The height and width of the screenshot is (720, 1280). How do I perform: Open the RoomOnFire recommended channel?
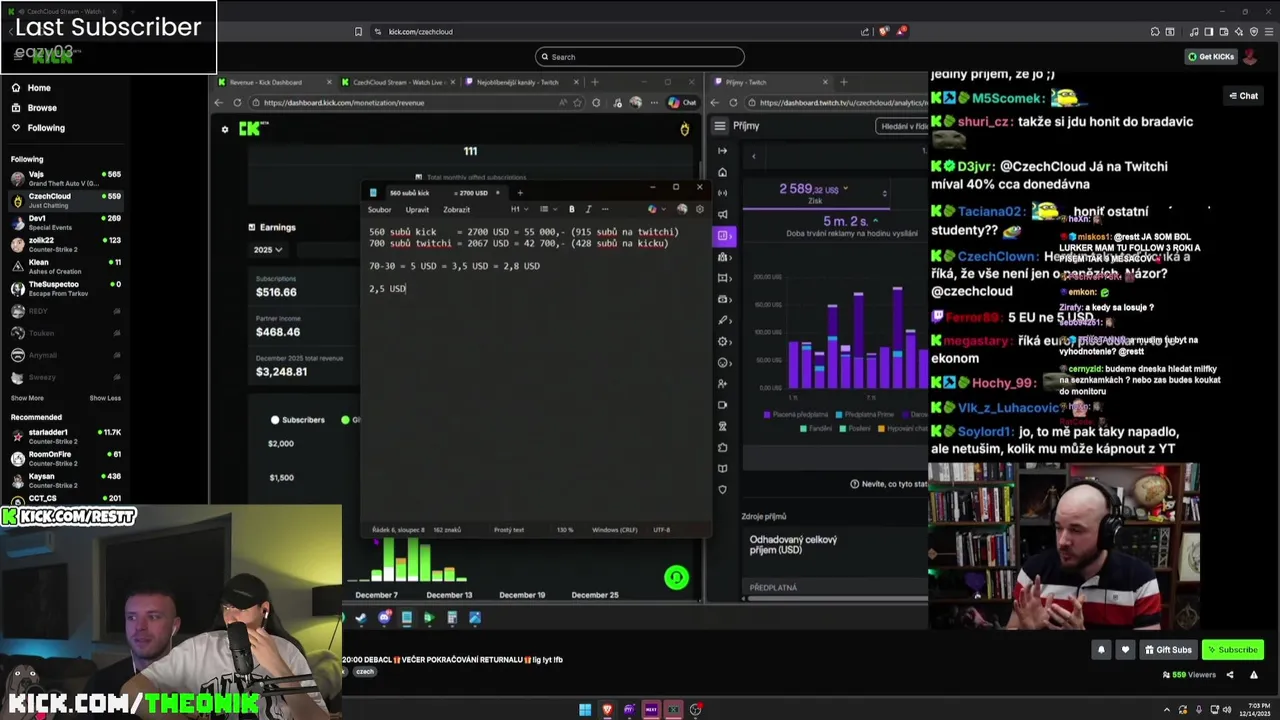pos(65,458)
